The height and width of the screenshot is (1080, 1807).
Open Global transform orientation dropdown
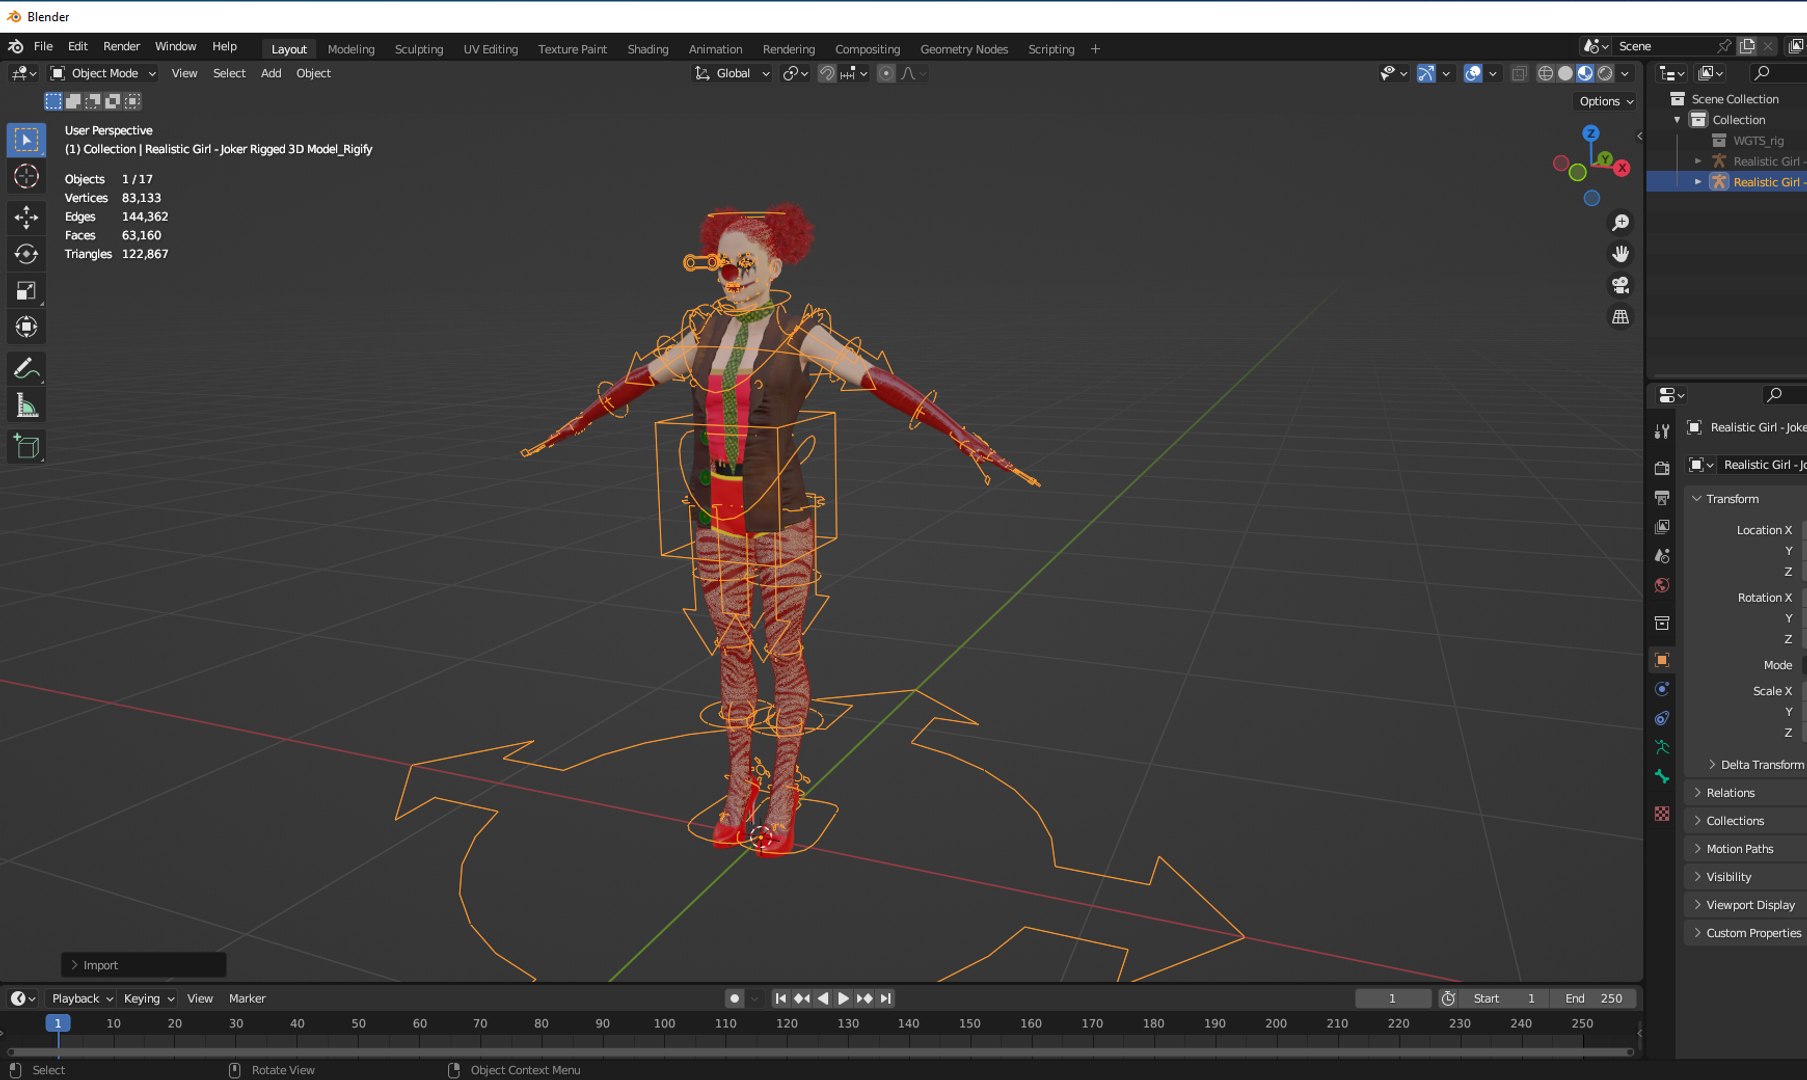click(732, 73)
